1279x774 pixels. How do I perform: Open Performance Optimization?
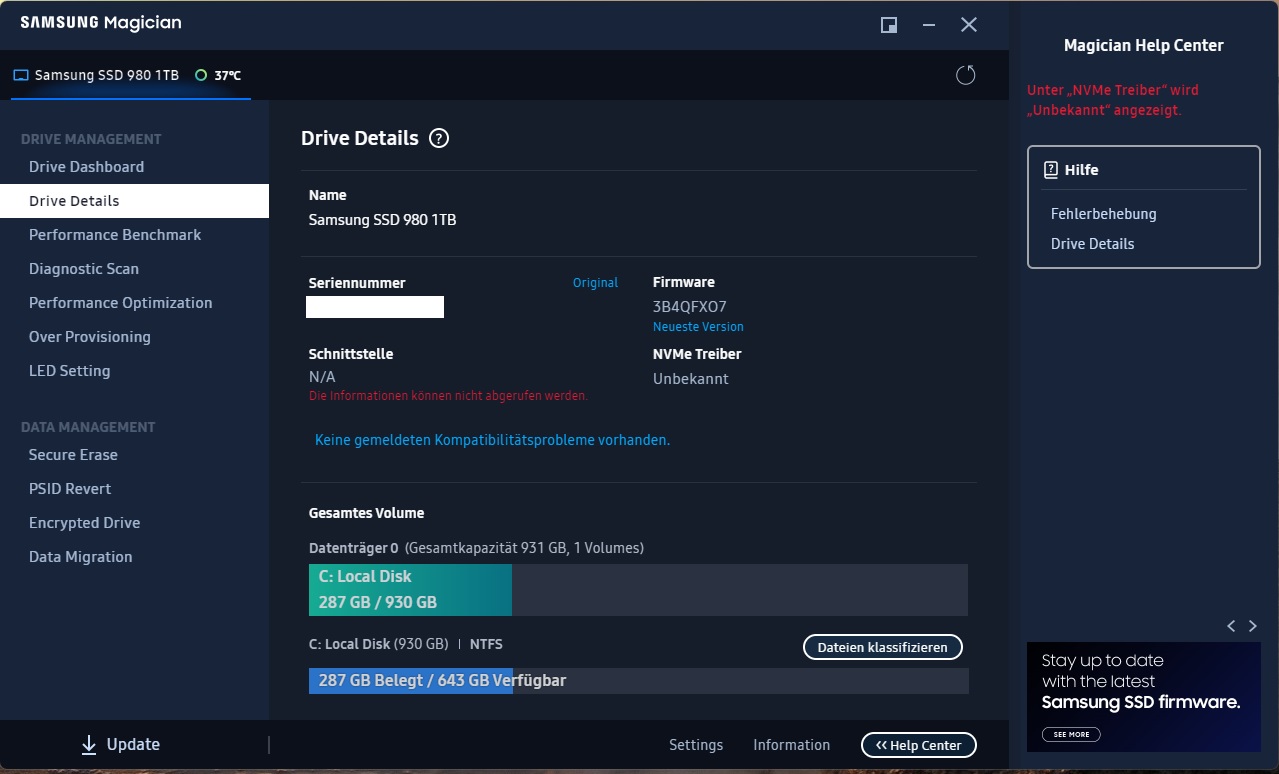click(120, 303)
